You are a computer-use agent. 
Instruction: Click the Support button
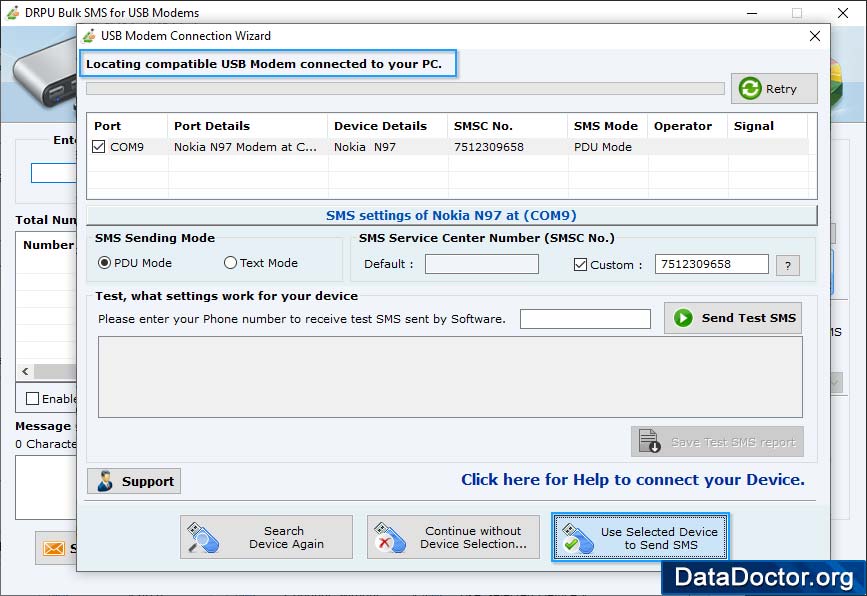[134, 481]
